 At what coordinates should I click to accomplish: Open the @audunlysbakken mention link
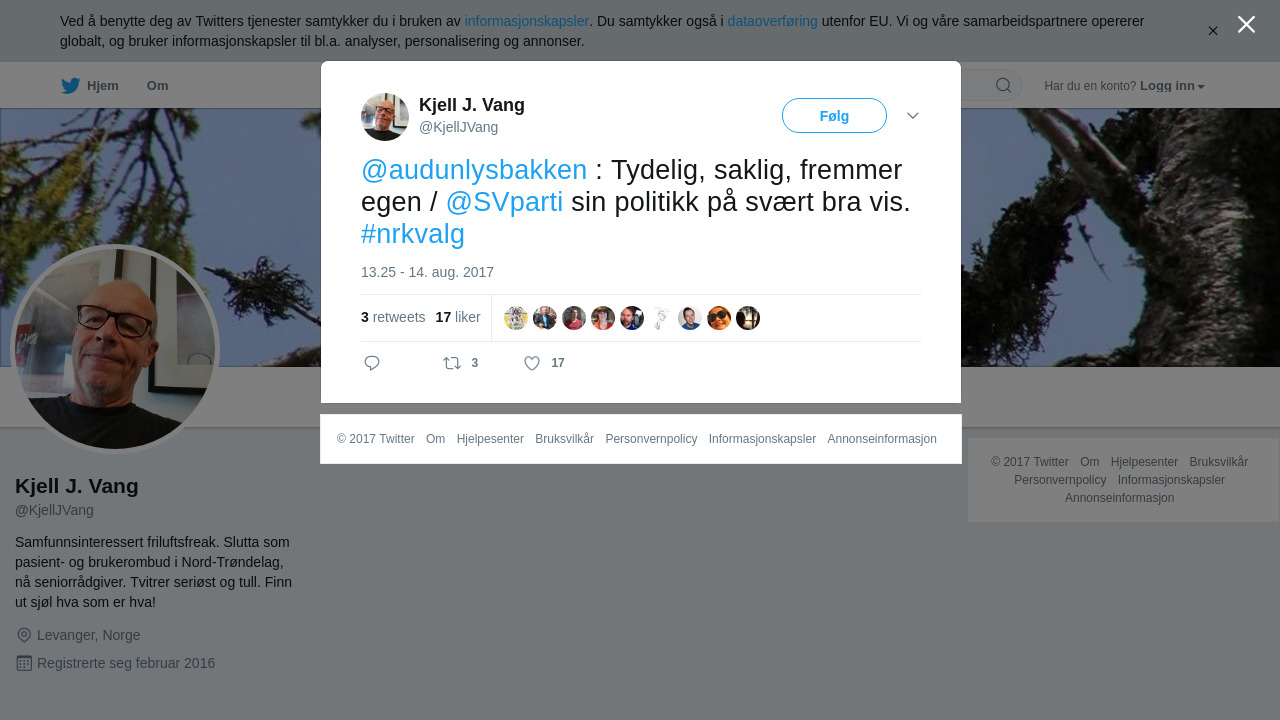point(474,170)
